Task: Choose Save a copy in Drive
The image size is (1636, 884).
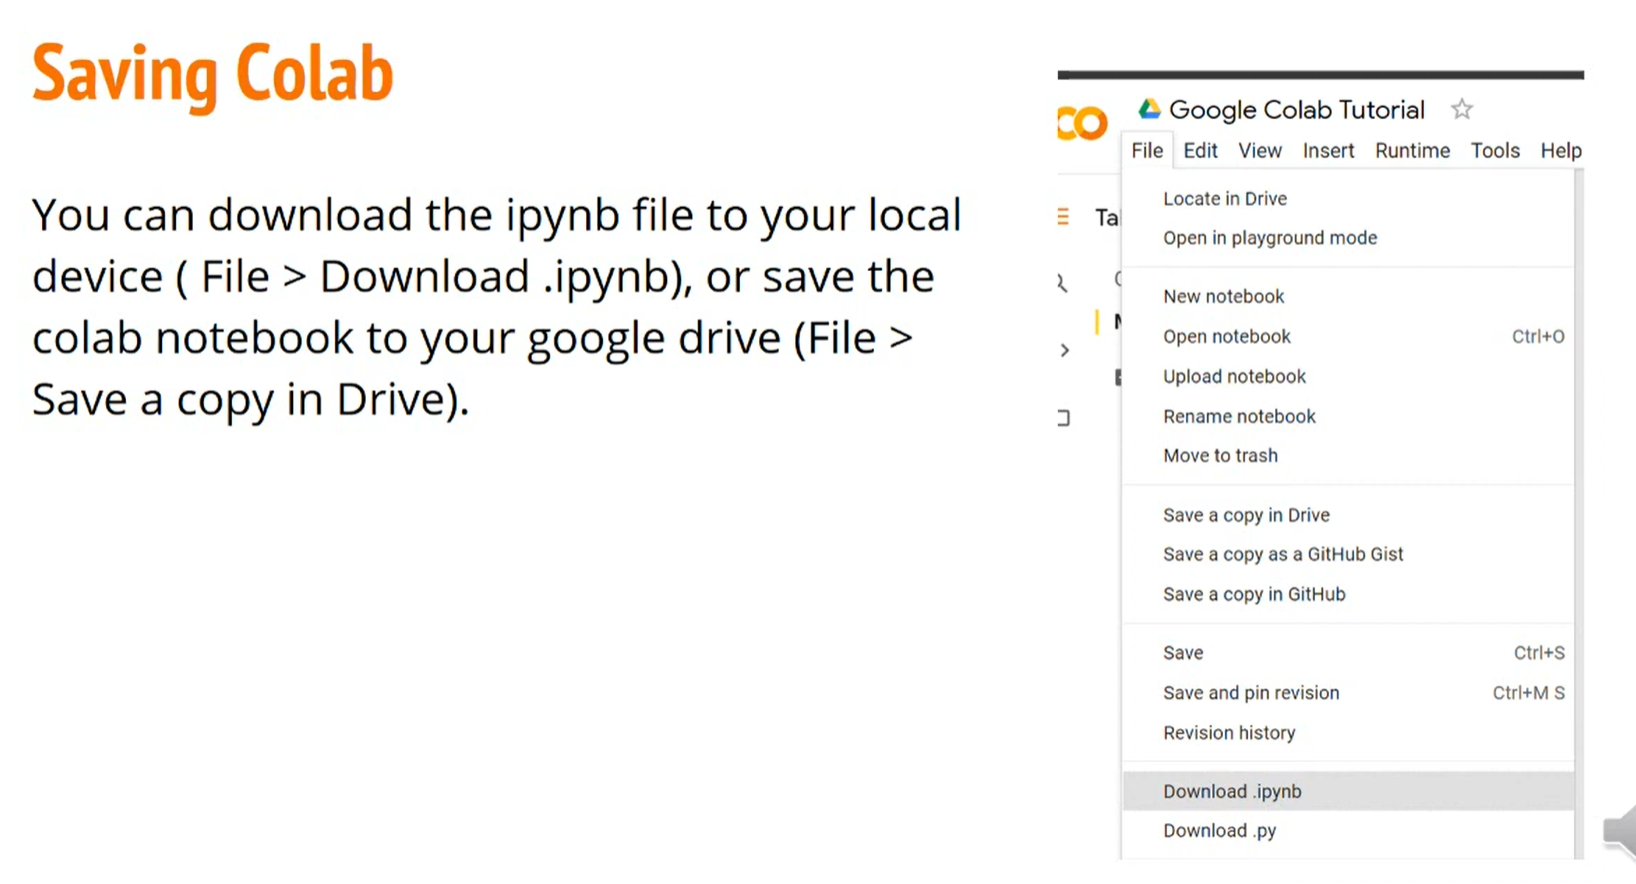Action: coord(1246,515)
